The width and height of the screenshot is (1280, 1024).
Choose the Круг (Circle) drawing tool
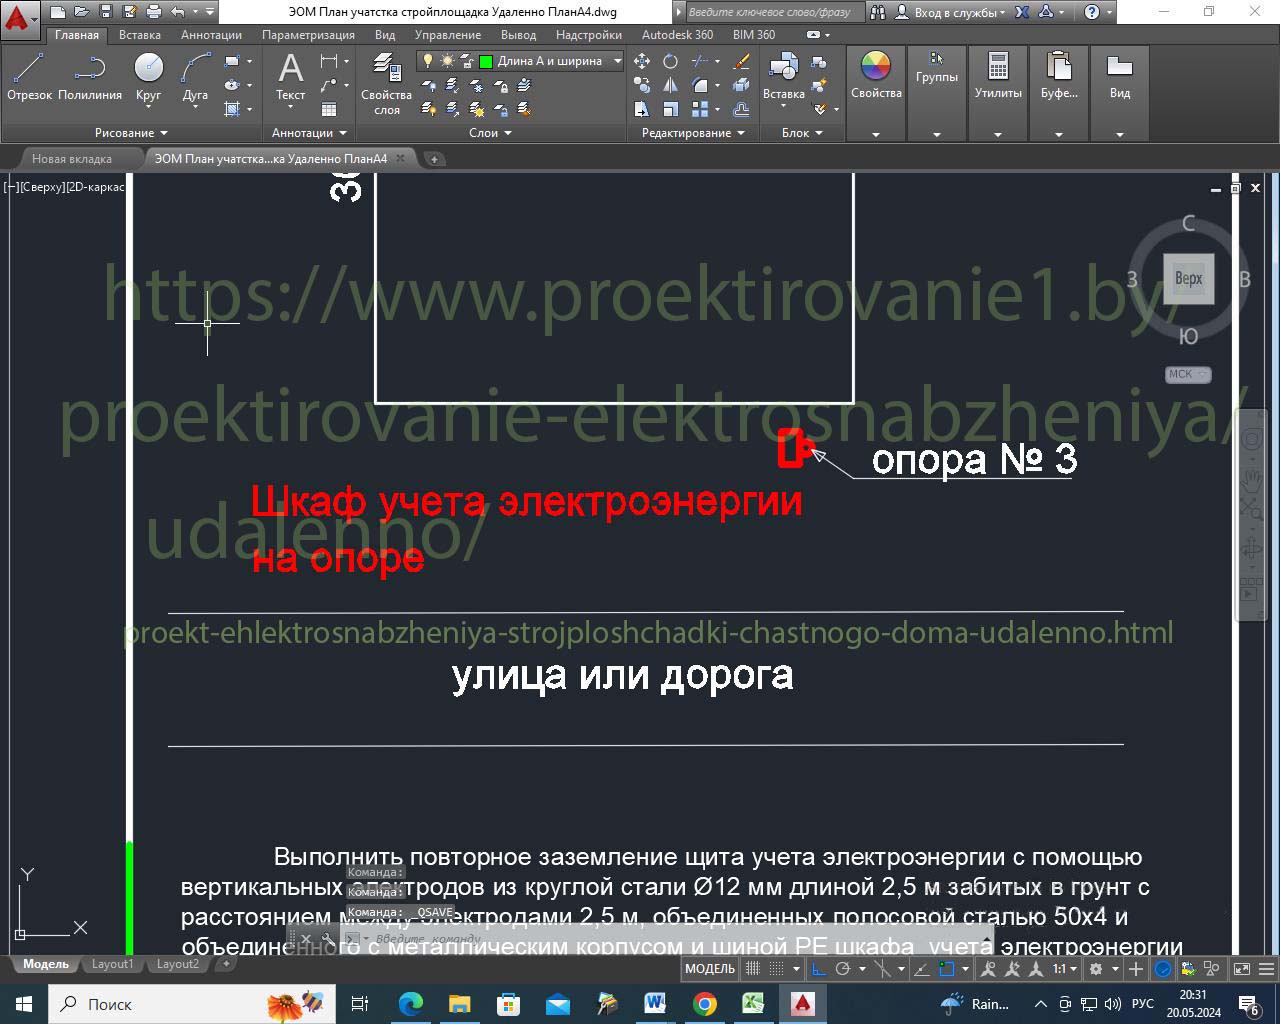[148, 76]
